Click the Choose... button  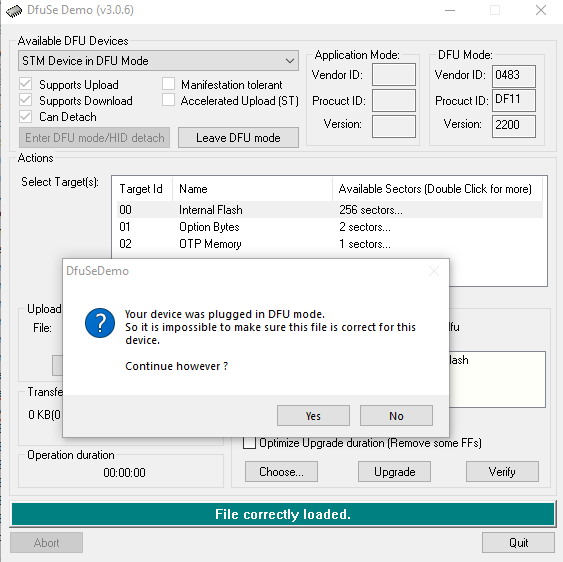click(x=281, y=472)
